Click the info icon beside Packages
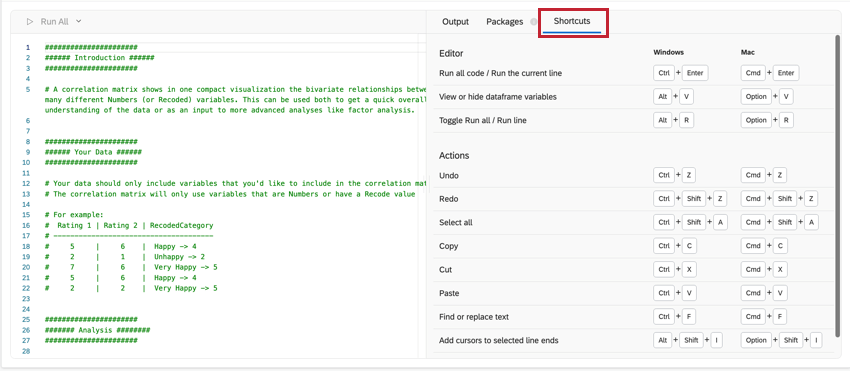850x371 pixels. click(533, 22)
